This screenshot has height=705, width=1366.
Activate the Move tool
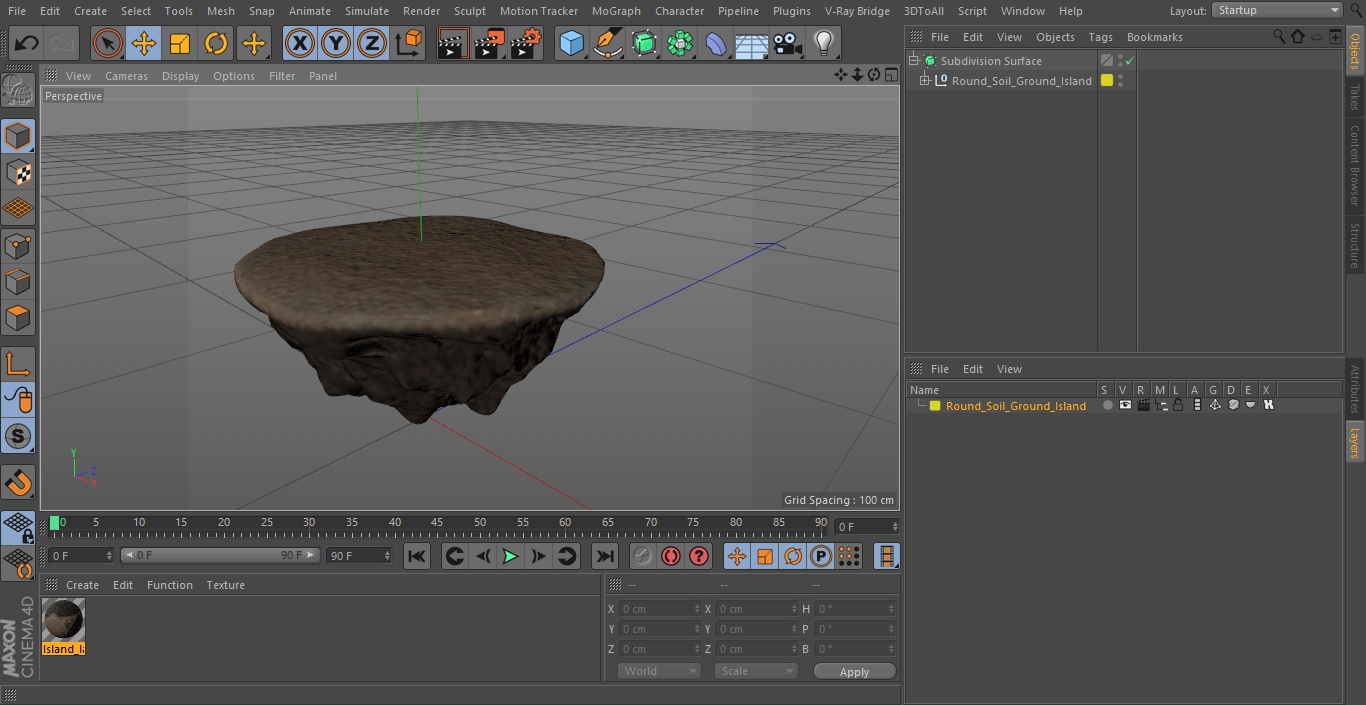pyautogui.click(x=144, y=44)
